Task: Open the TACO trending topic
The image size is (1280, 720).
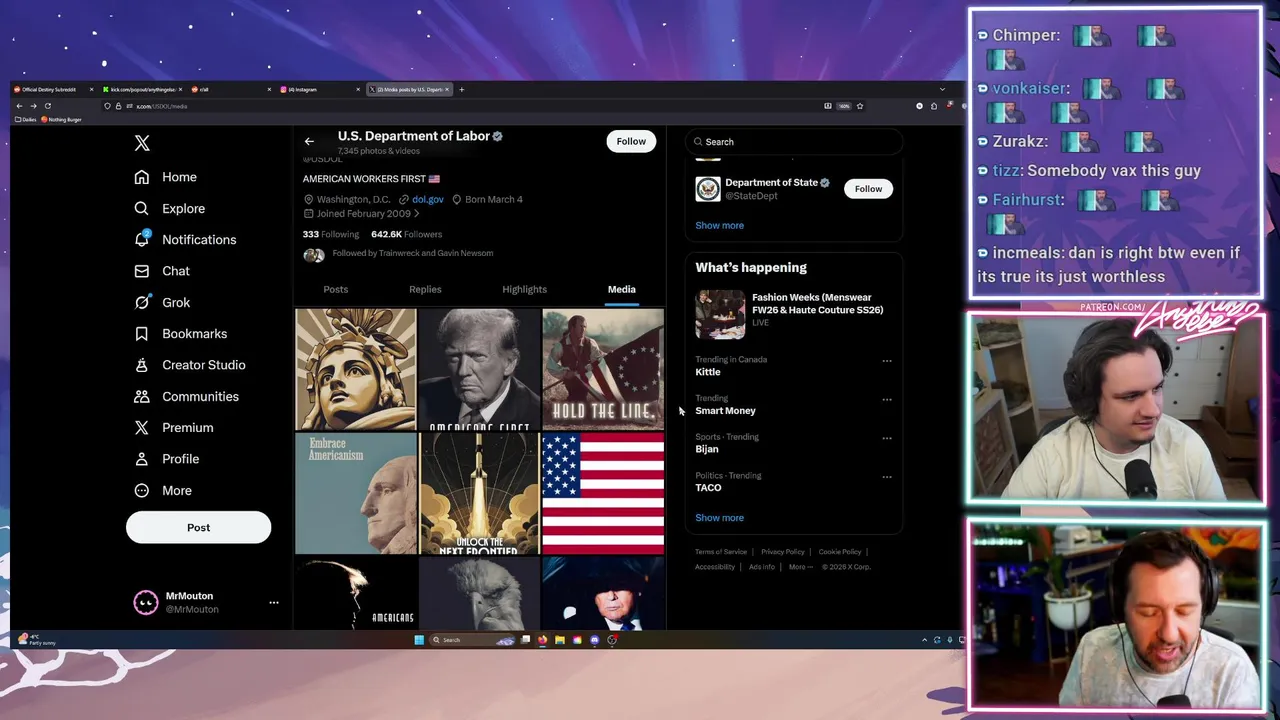Action: coord(708,488)
